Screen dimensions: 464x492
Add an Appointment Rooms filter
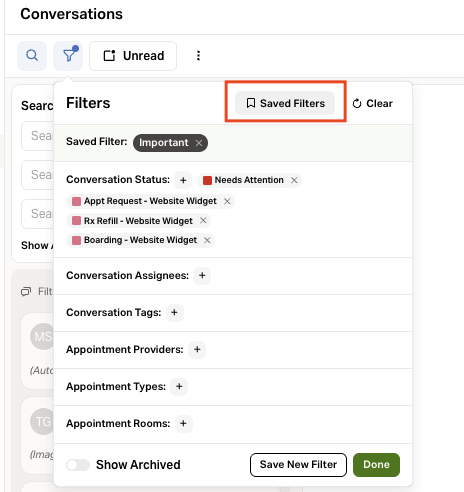tap(183, 424)
